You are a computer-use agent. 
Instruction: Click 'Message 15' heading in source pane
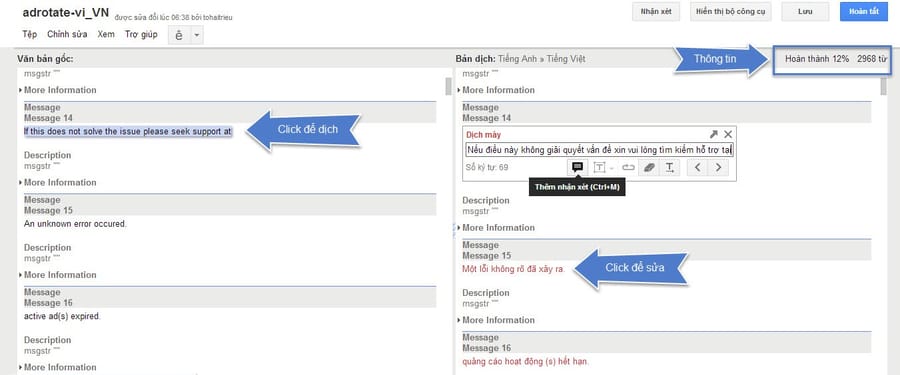48,211
